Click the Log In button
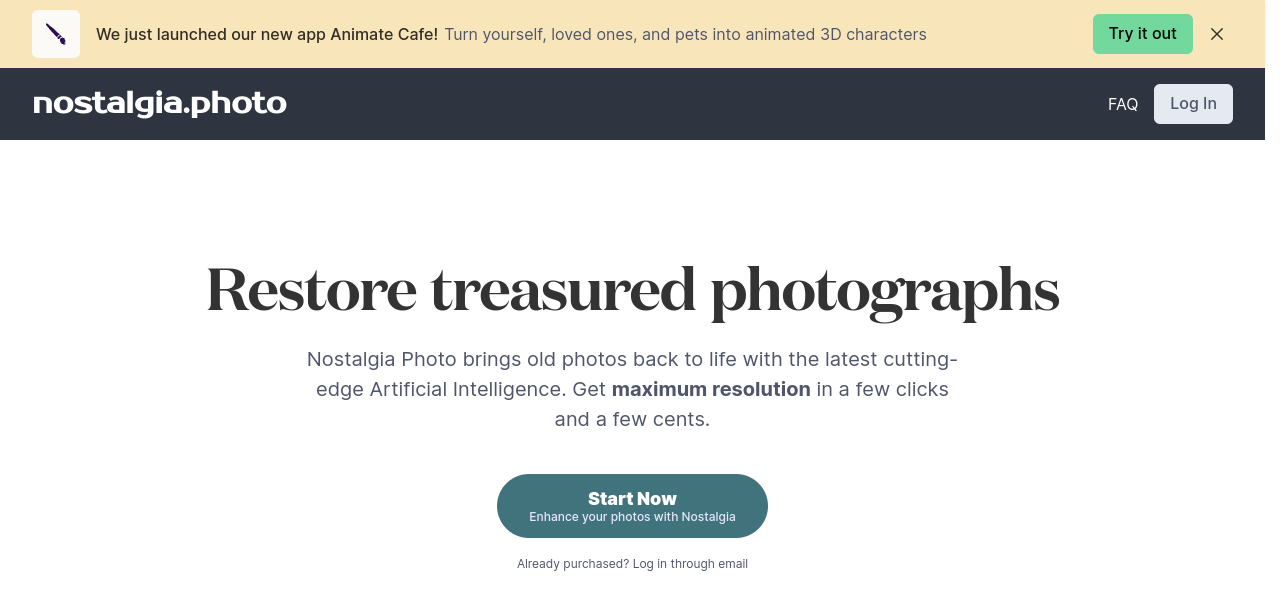The height and width of the screenshot is (600, 1280). pyautogui.click(x=1193, y=104)
